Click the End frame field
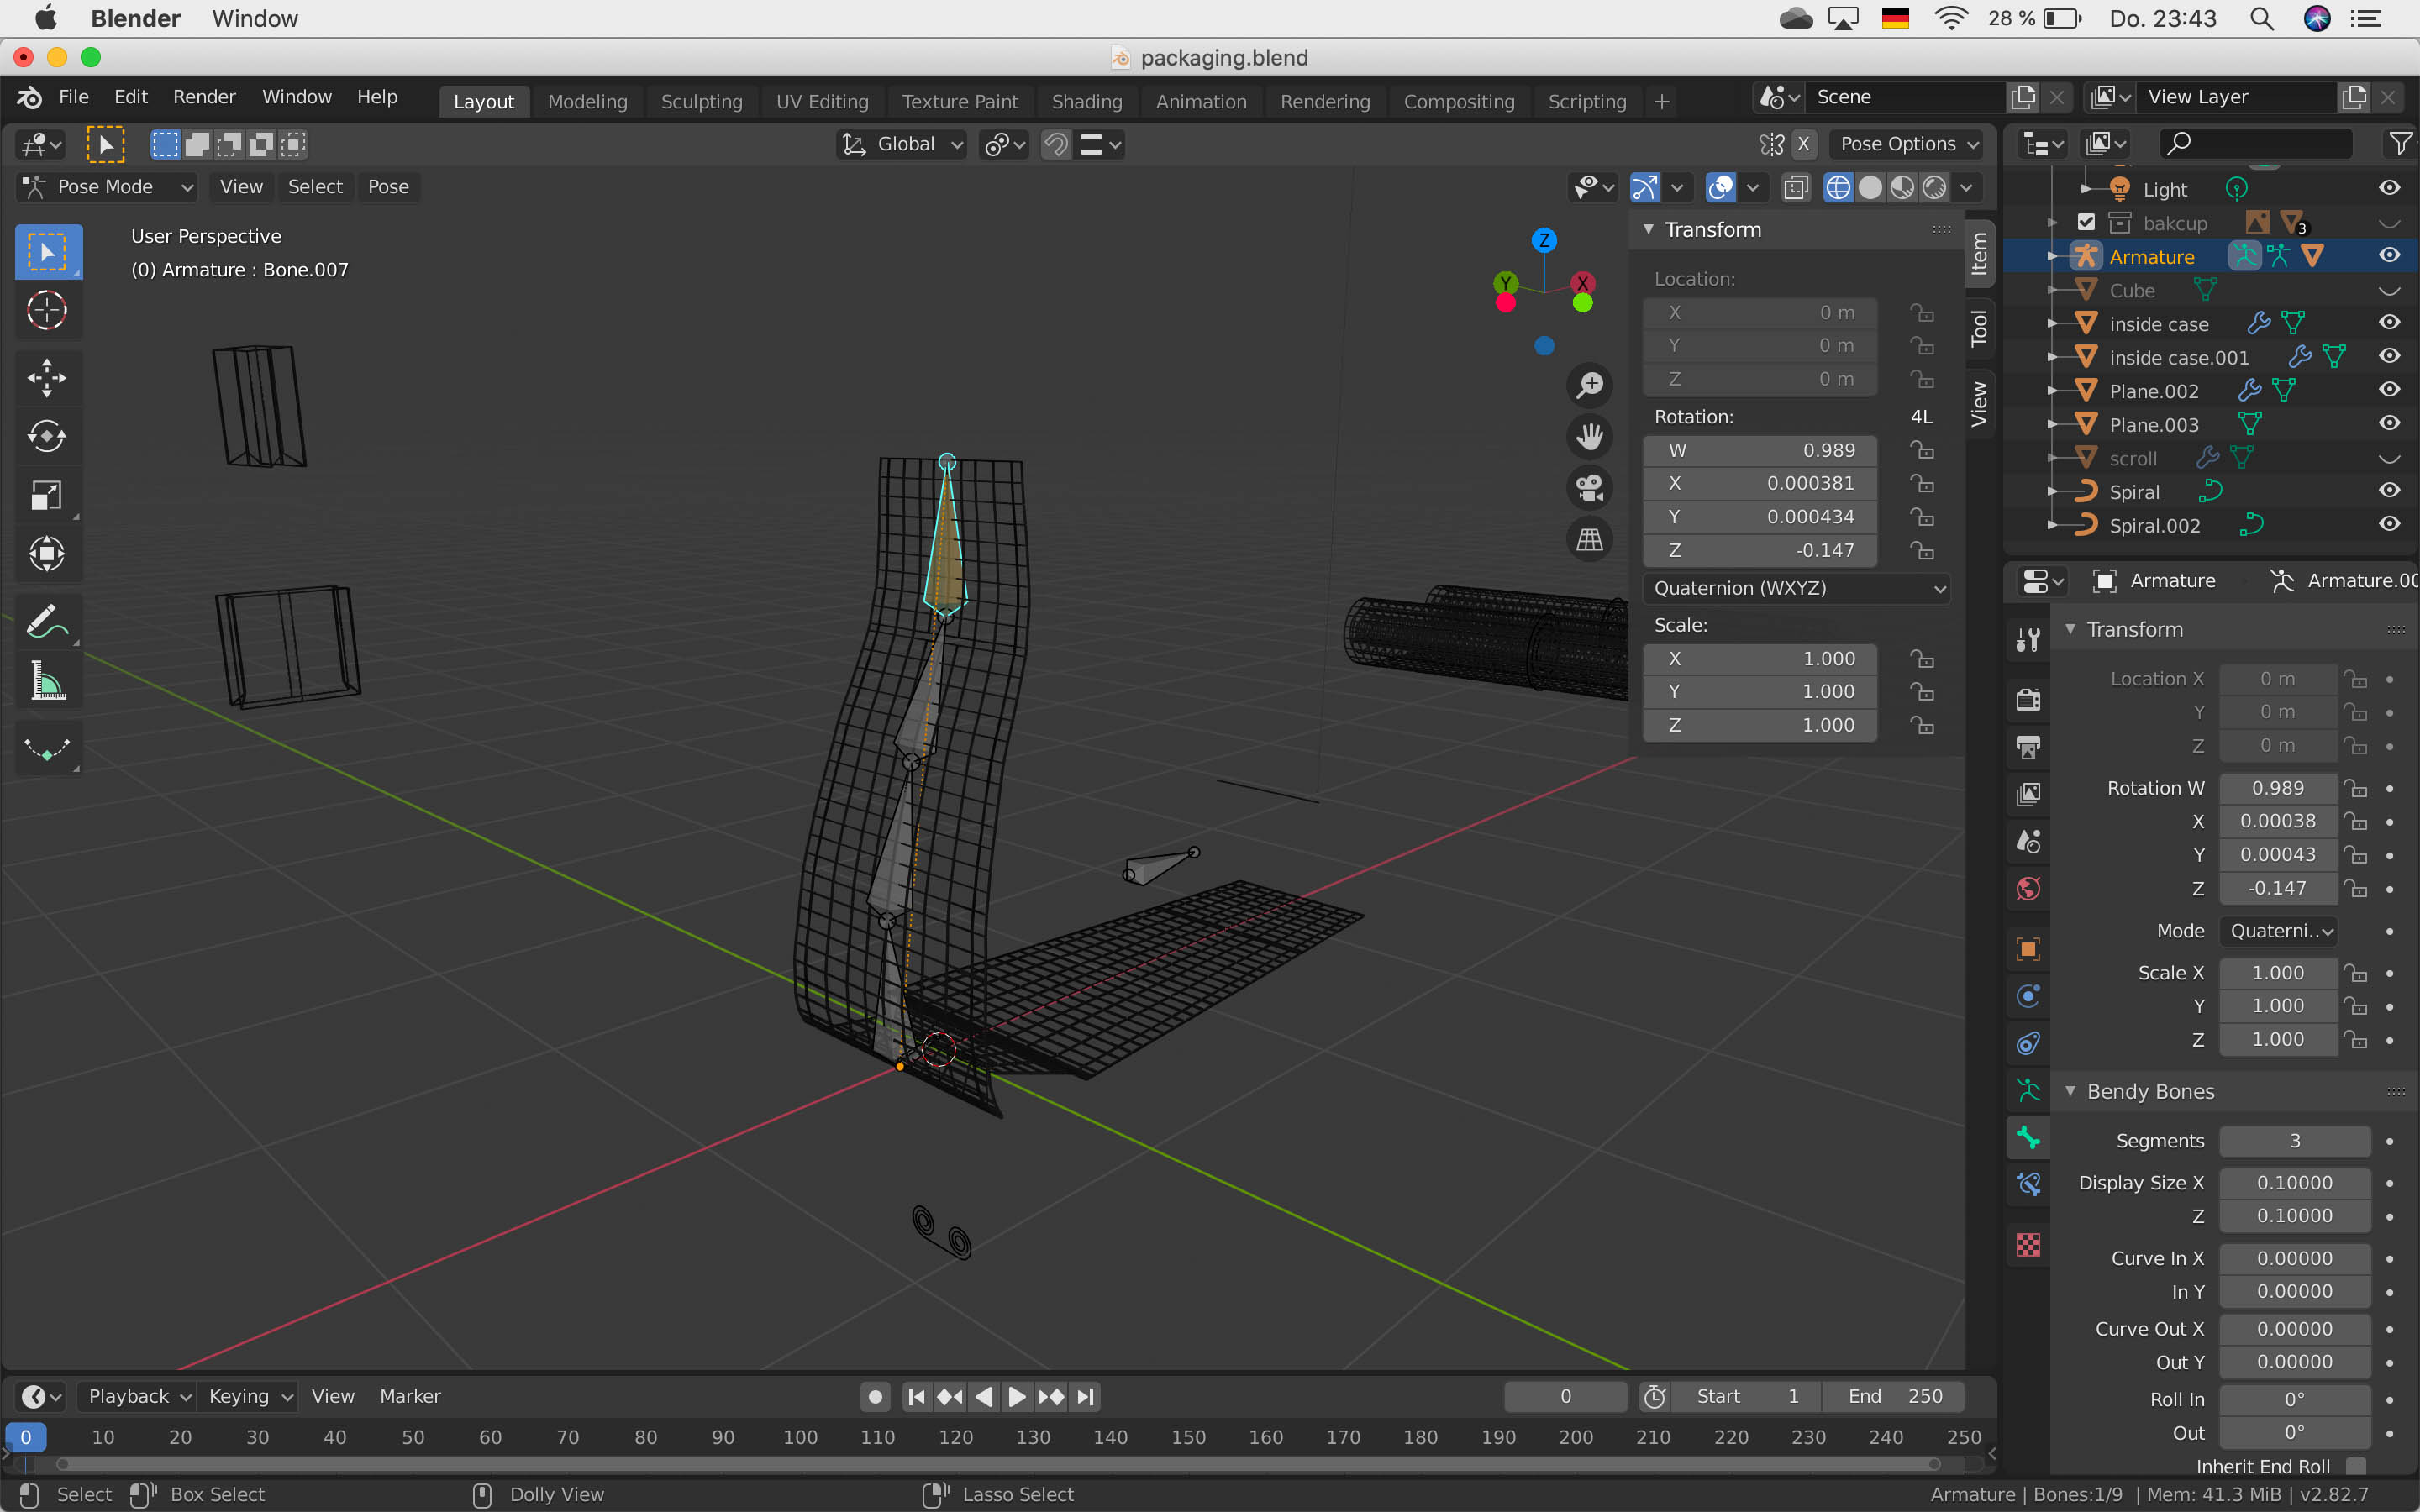Image resolution: width=2420 pixels, height=1512 pixels. (1894, 1396)
